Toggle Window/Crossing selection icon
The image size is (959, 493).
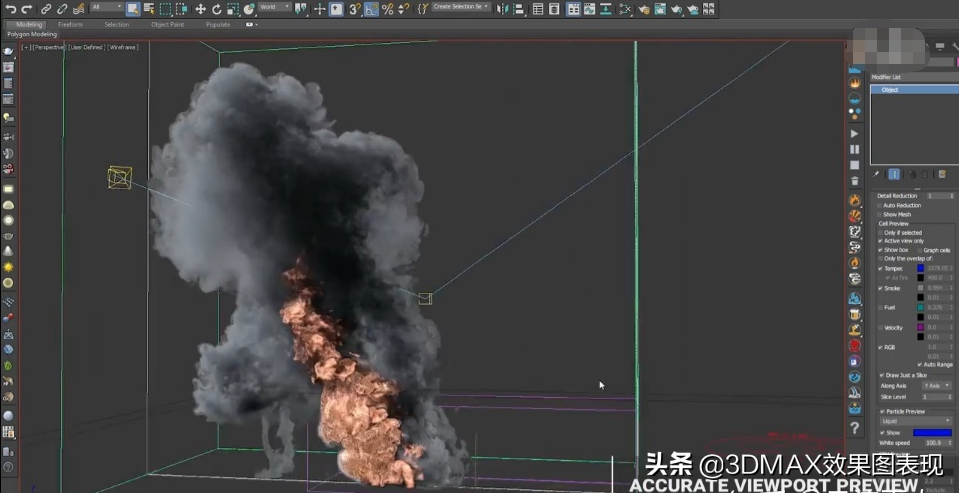pyautogui.click(x=182, y=9)
